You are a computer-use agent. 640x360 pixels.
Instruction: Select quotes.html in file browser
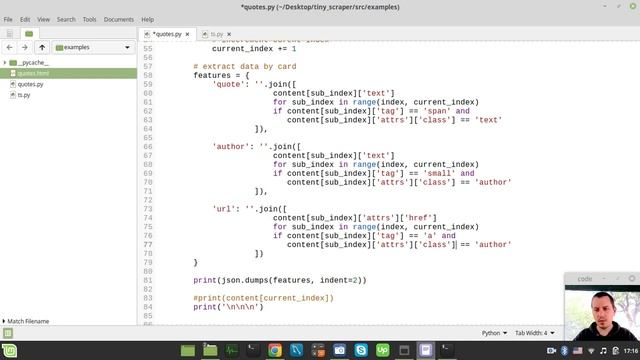click(69, 73)
